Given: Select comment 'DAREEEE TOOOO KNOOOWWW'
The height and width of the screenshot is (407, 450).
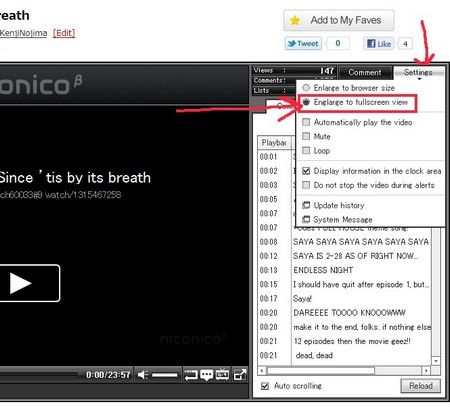Looking at the screenshot, I should pos(349,313).
